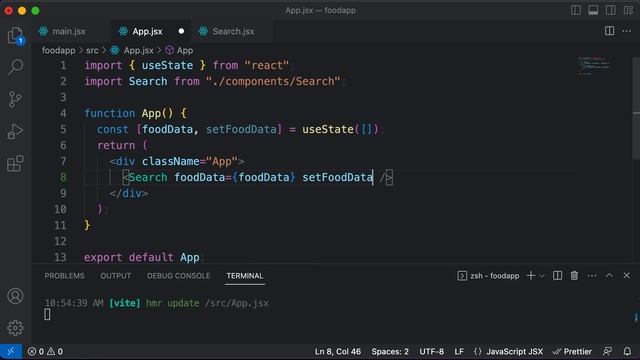Open the terminal launch profile dropdown
The image size is (640, 360).
pyautogui.click(x=542, y=276)
